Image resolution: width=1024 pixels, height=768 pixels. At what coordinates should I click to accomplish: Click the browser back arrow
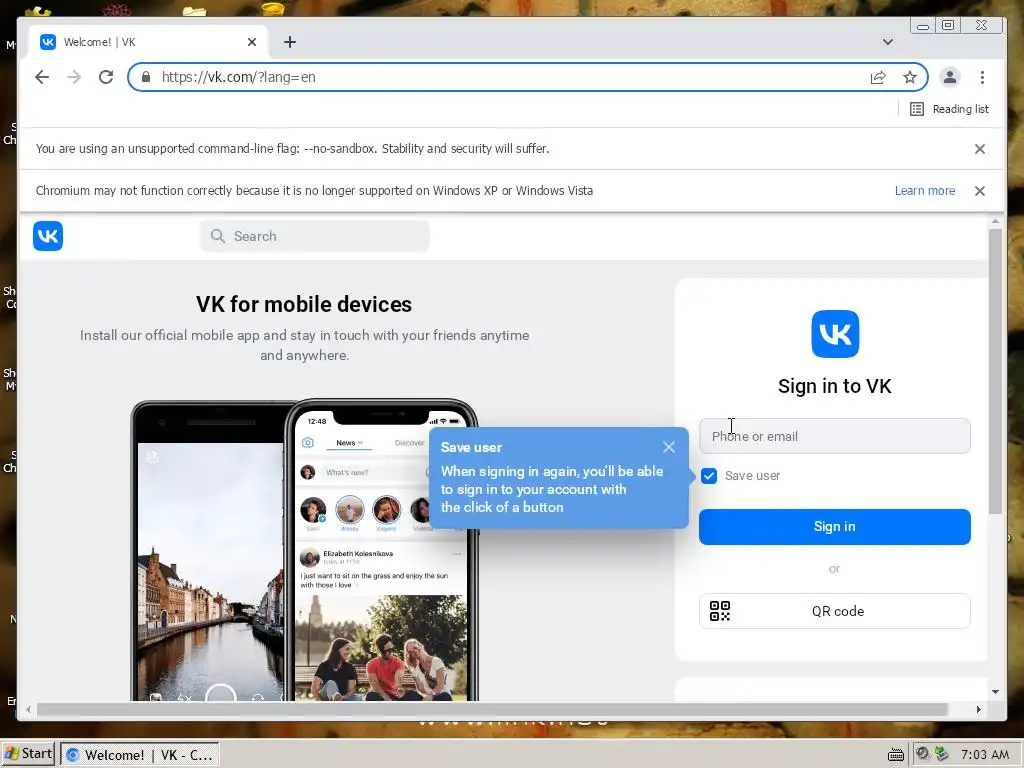pyautogui.click(x=42, y=77)
